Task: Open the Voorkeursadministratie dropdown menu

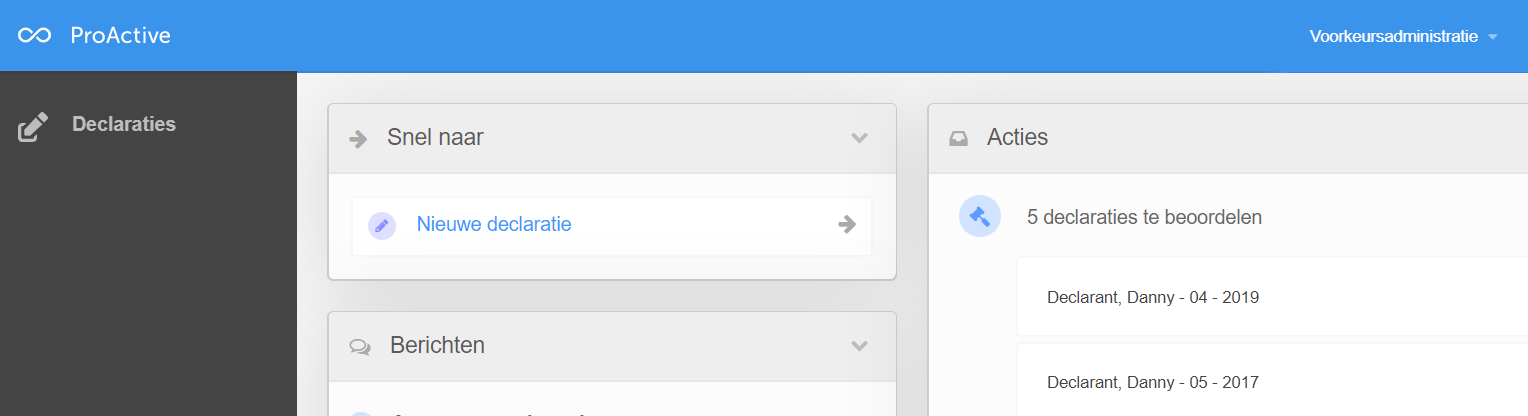Action: [1403, 36]
